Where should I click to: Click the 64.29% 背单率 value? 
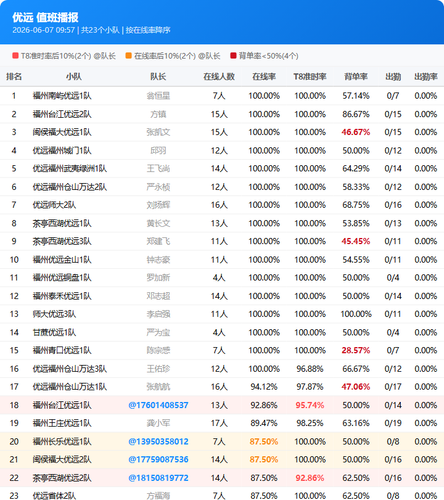[x=356, y=169]
